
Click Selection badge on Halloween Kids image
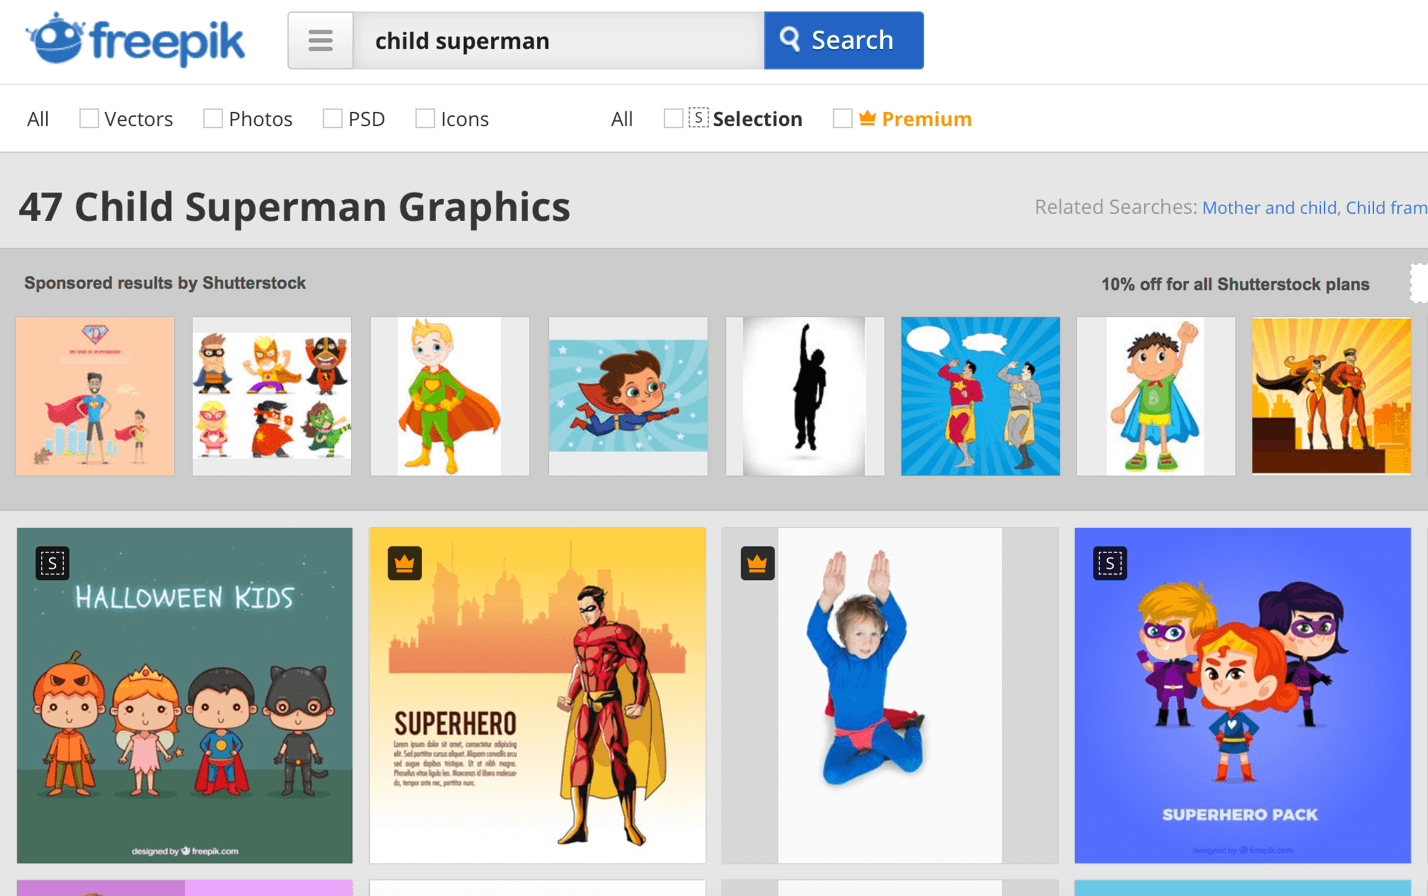click(x=53, y=564)
